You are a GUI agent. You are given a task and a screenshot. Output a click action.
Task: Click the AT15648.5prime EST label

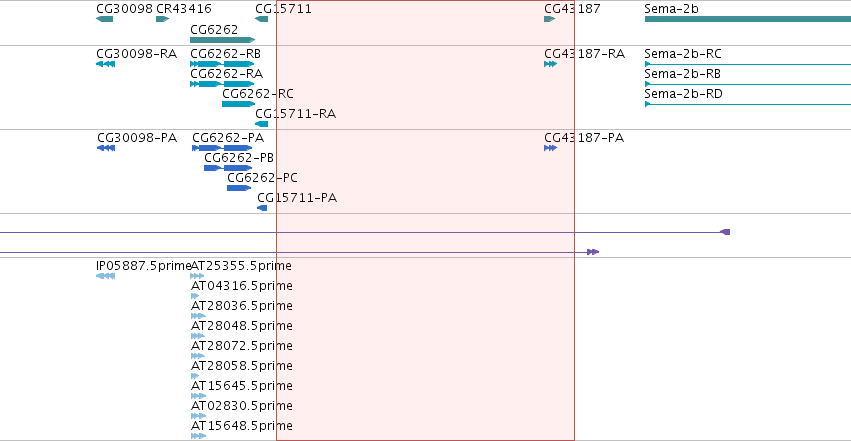tap(242, 426)
